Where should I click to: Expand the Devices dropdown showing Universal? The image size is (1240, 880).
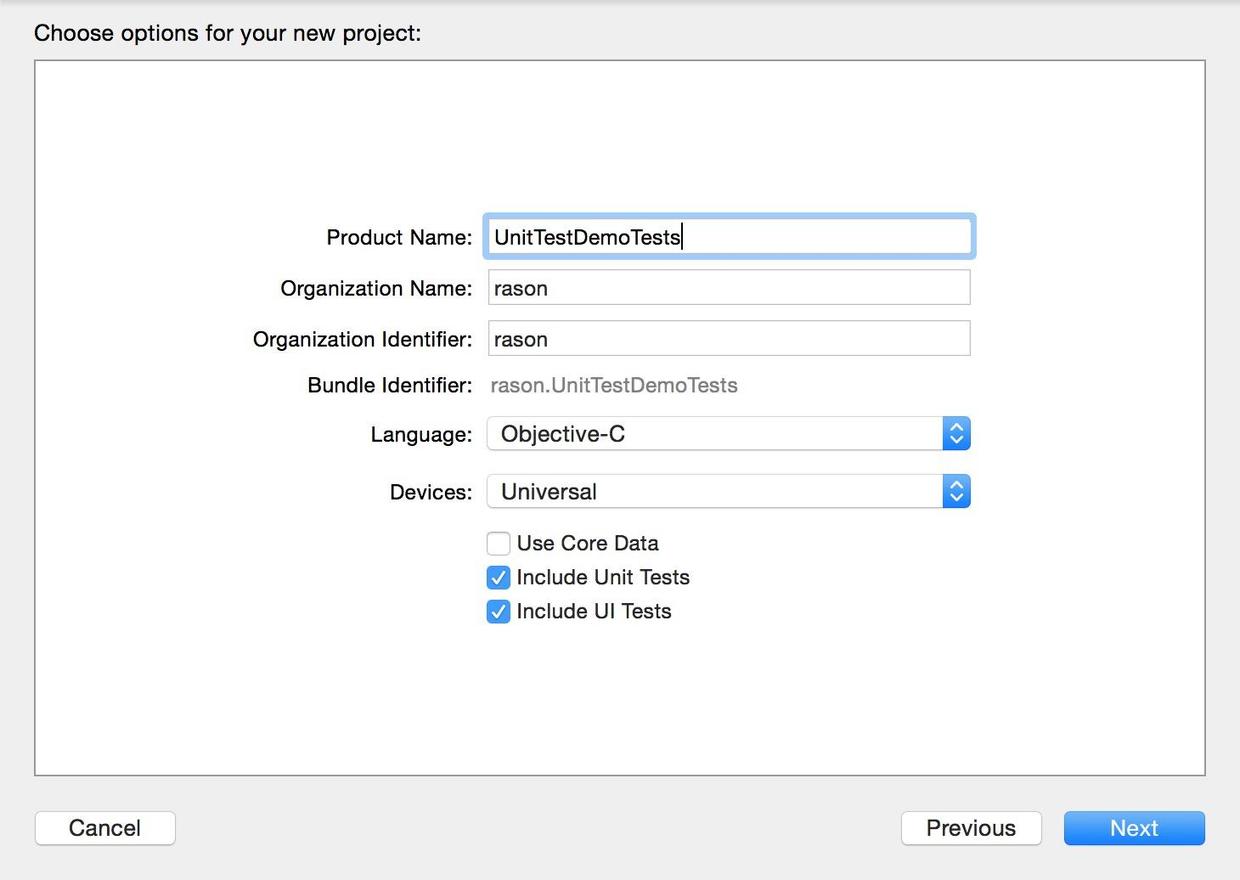(x=714, y=492)
